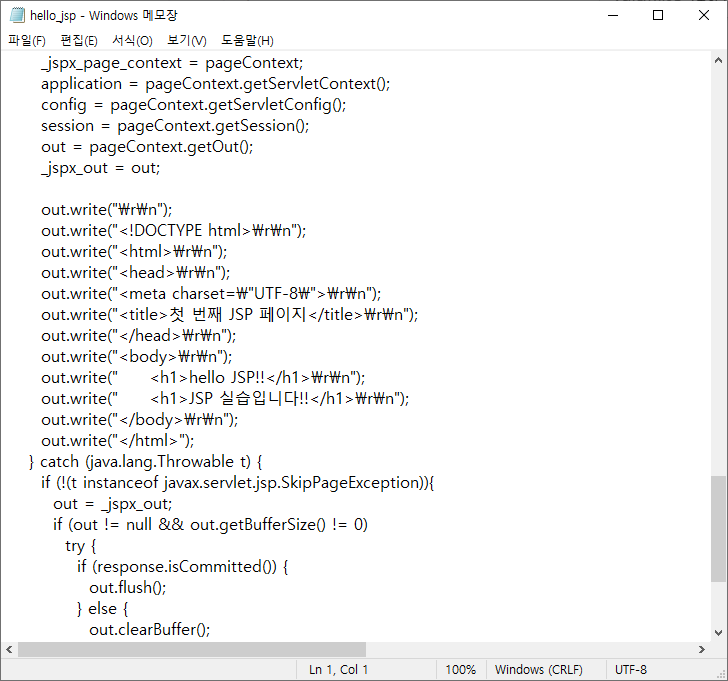
Task: Click the 'catch (java.lang.Throwable t)' line
Action: click(x=146, y=462)
